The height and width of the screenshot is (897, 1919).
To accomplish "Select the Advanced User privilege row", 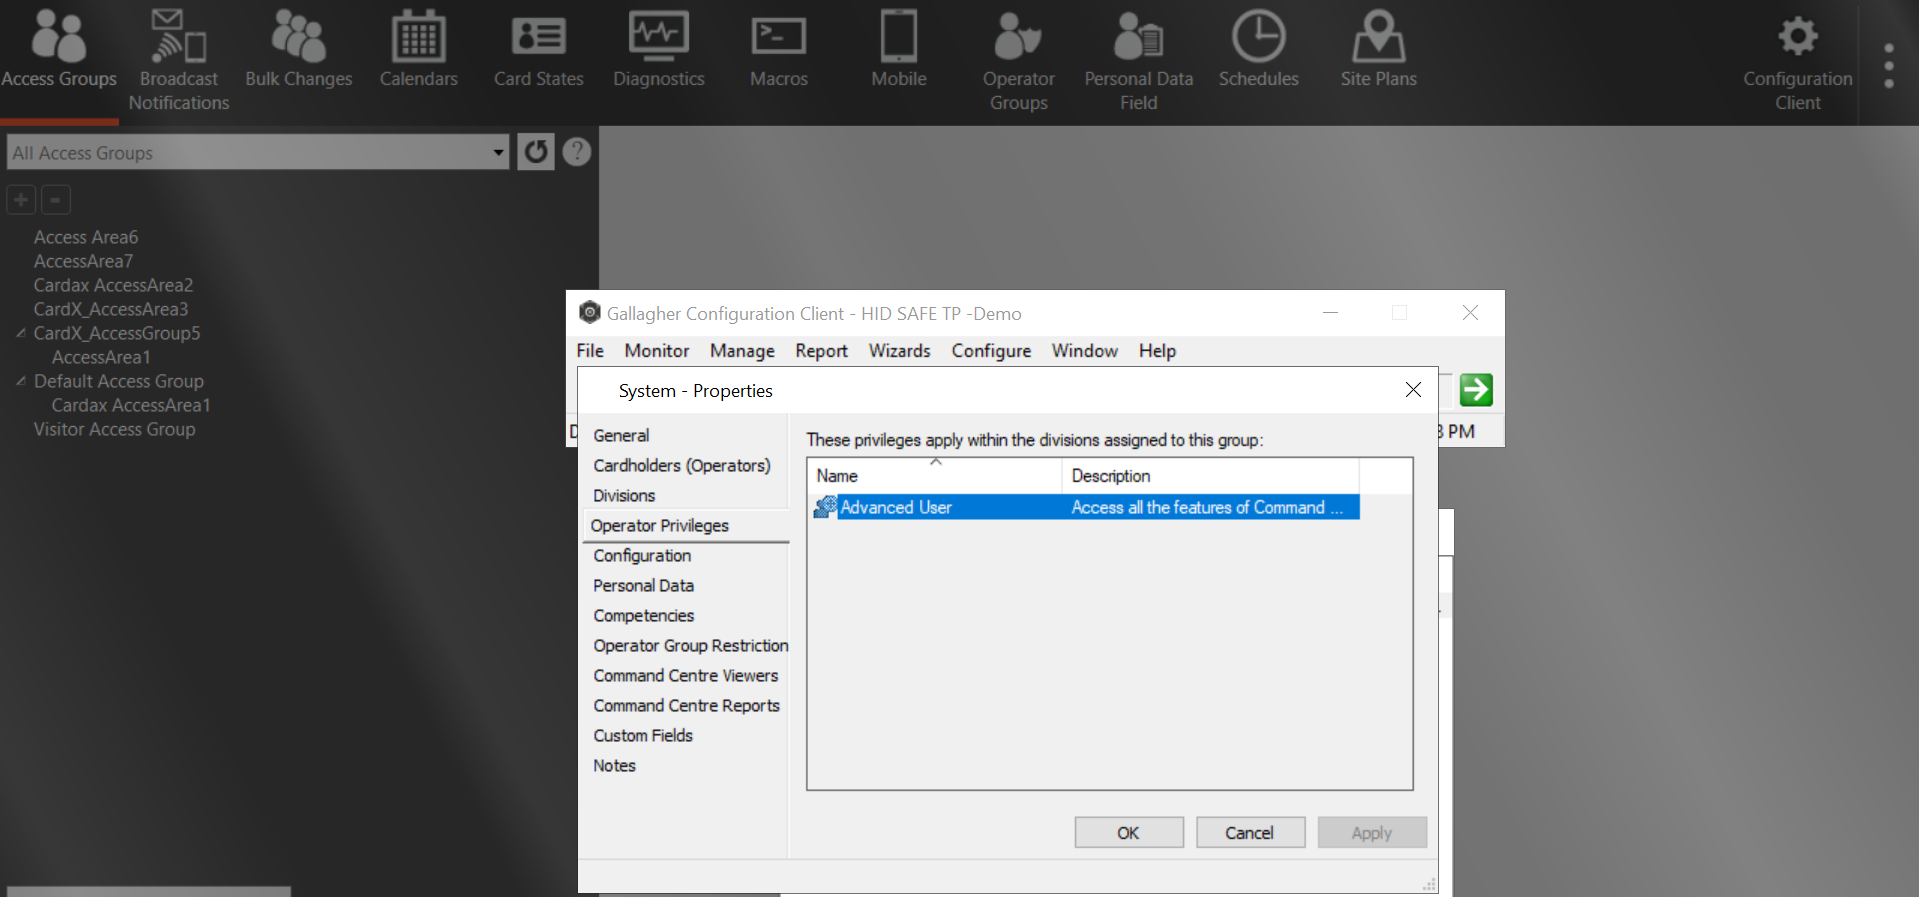I will pos(1085,507).
